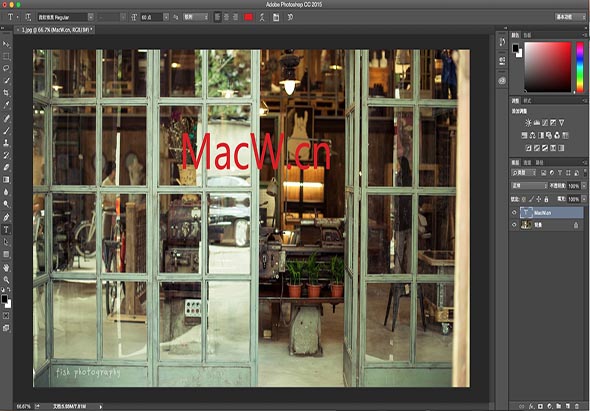This screenshot has width=590, height=411.
Task: Switch to the Styles tab
Action: click(x=527, y=100)
